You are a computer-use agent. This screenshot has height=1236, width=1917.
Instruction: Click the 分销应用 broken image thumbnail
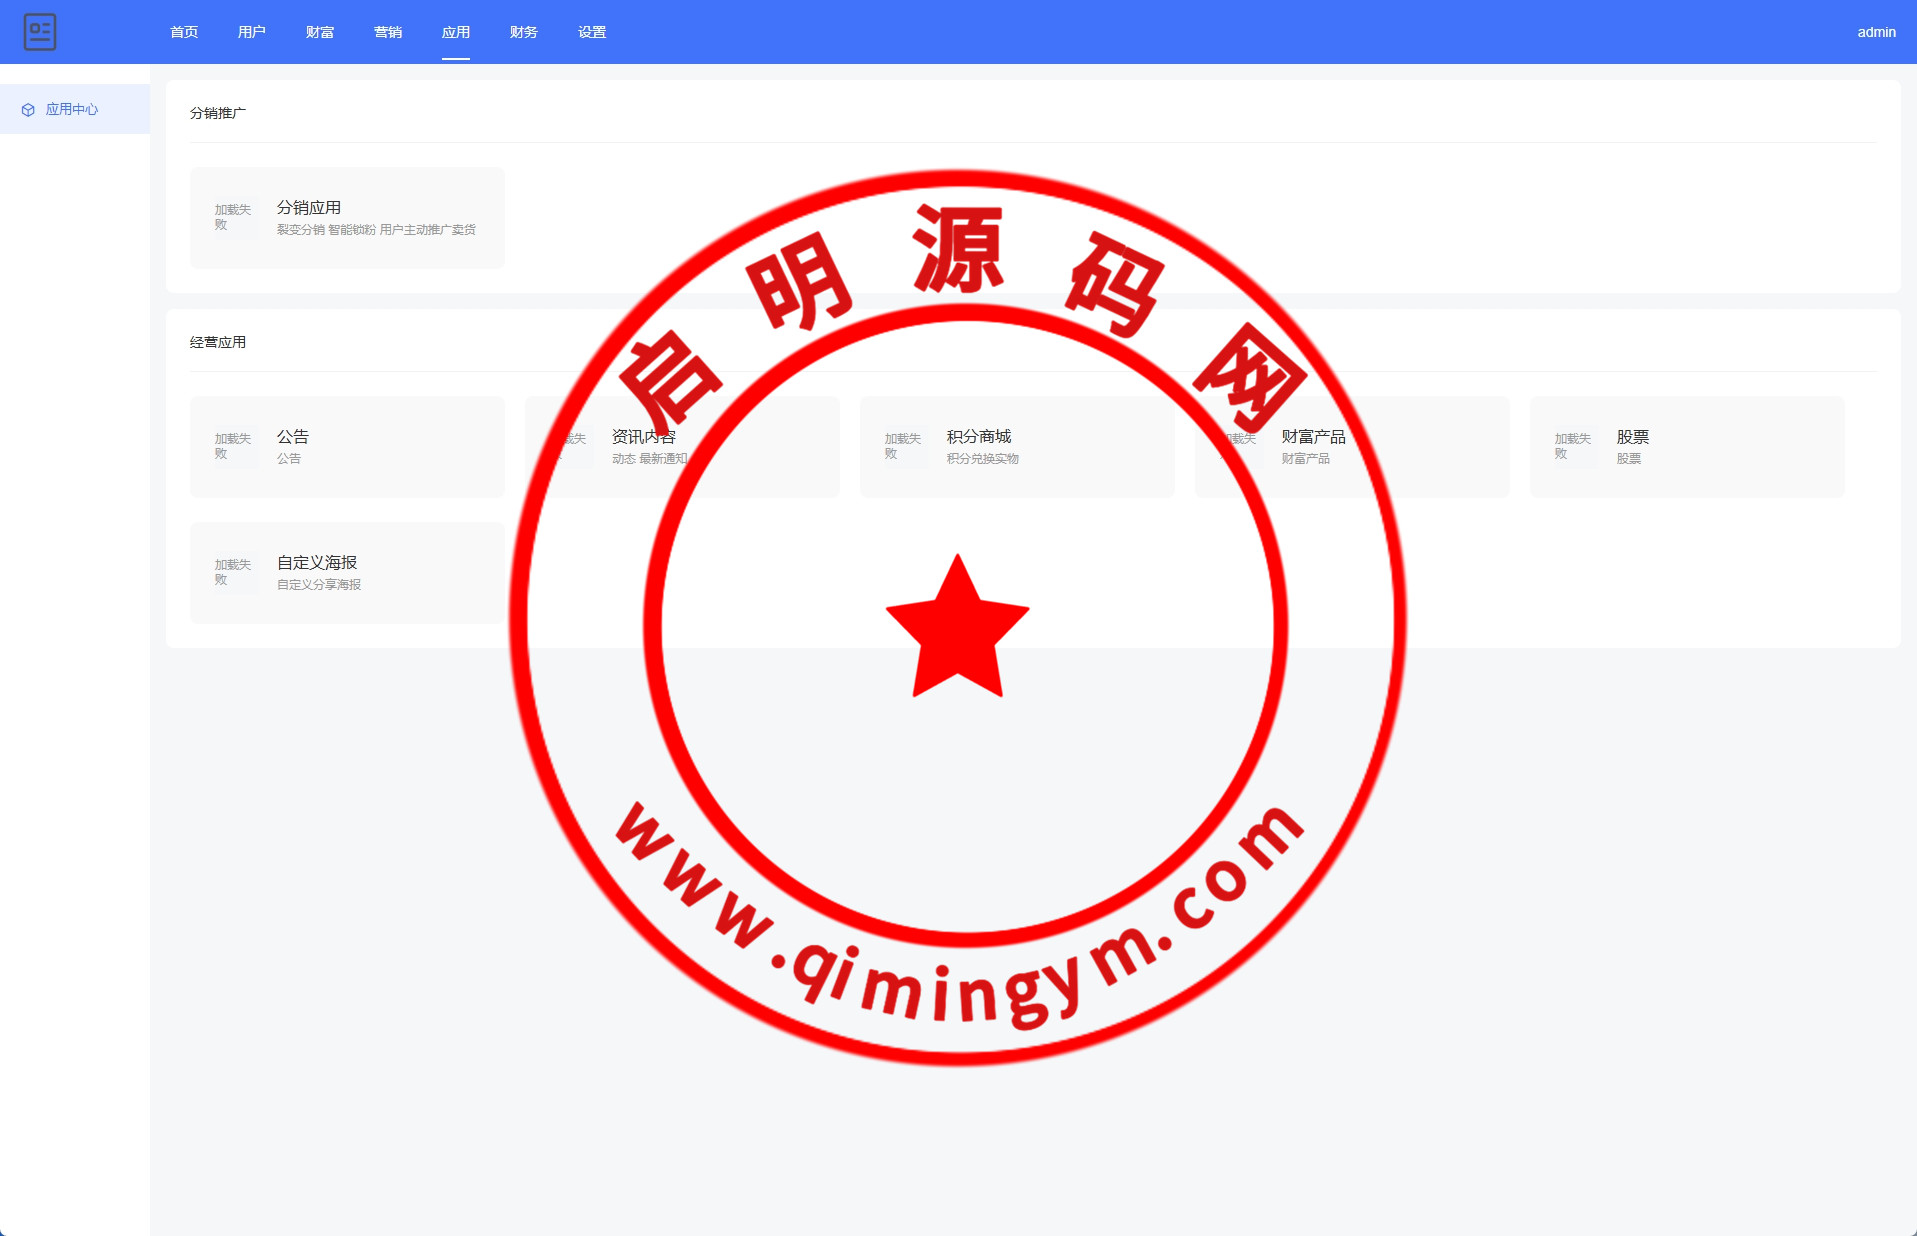pos(234,218)
